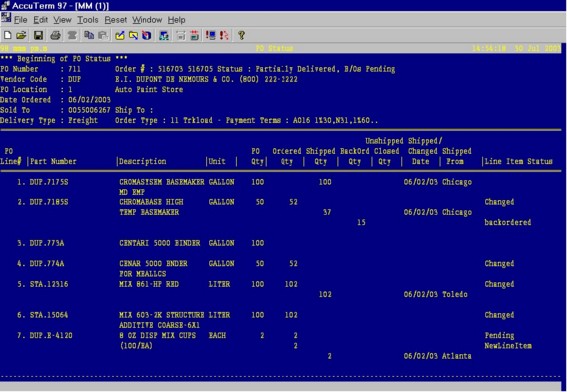Open the View menu
The image size is (567, 392).
62,20
